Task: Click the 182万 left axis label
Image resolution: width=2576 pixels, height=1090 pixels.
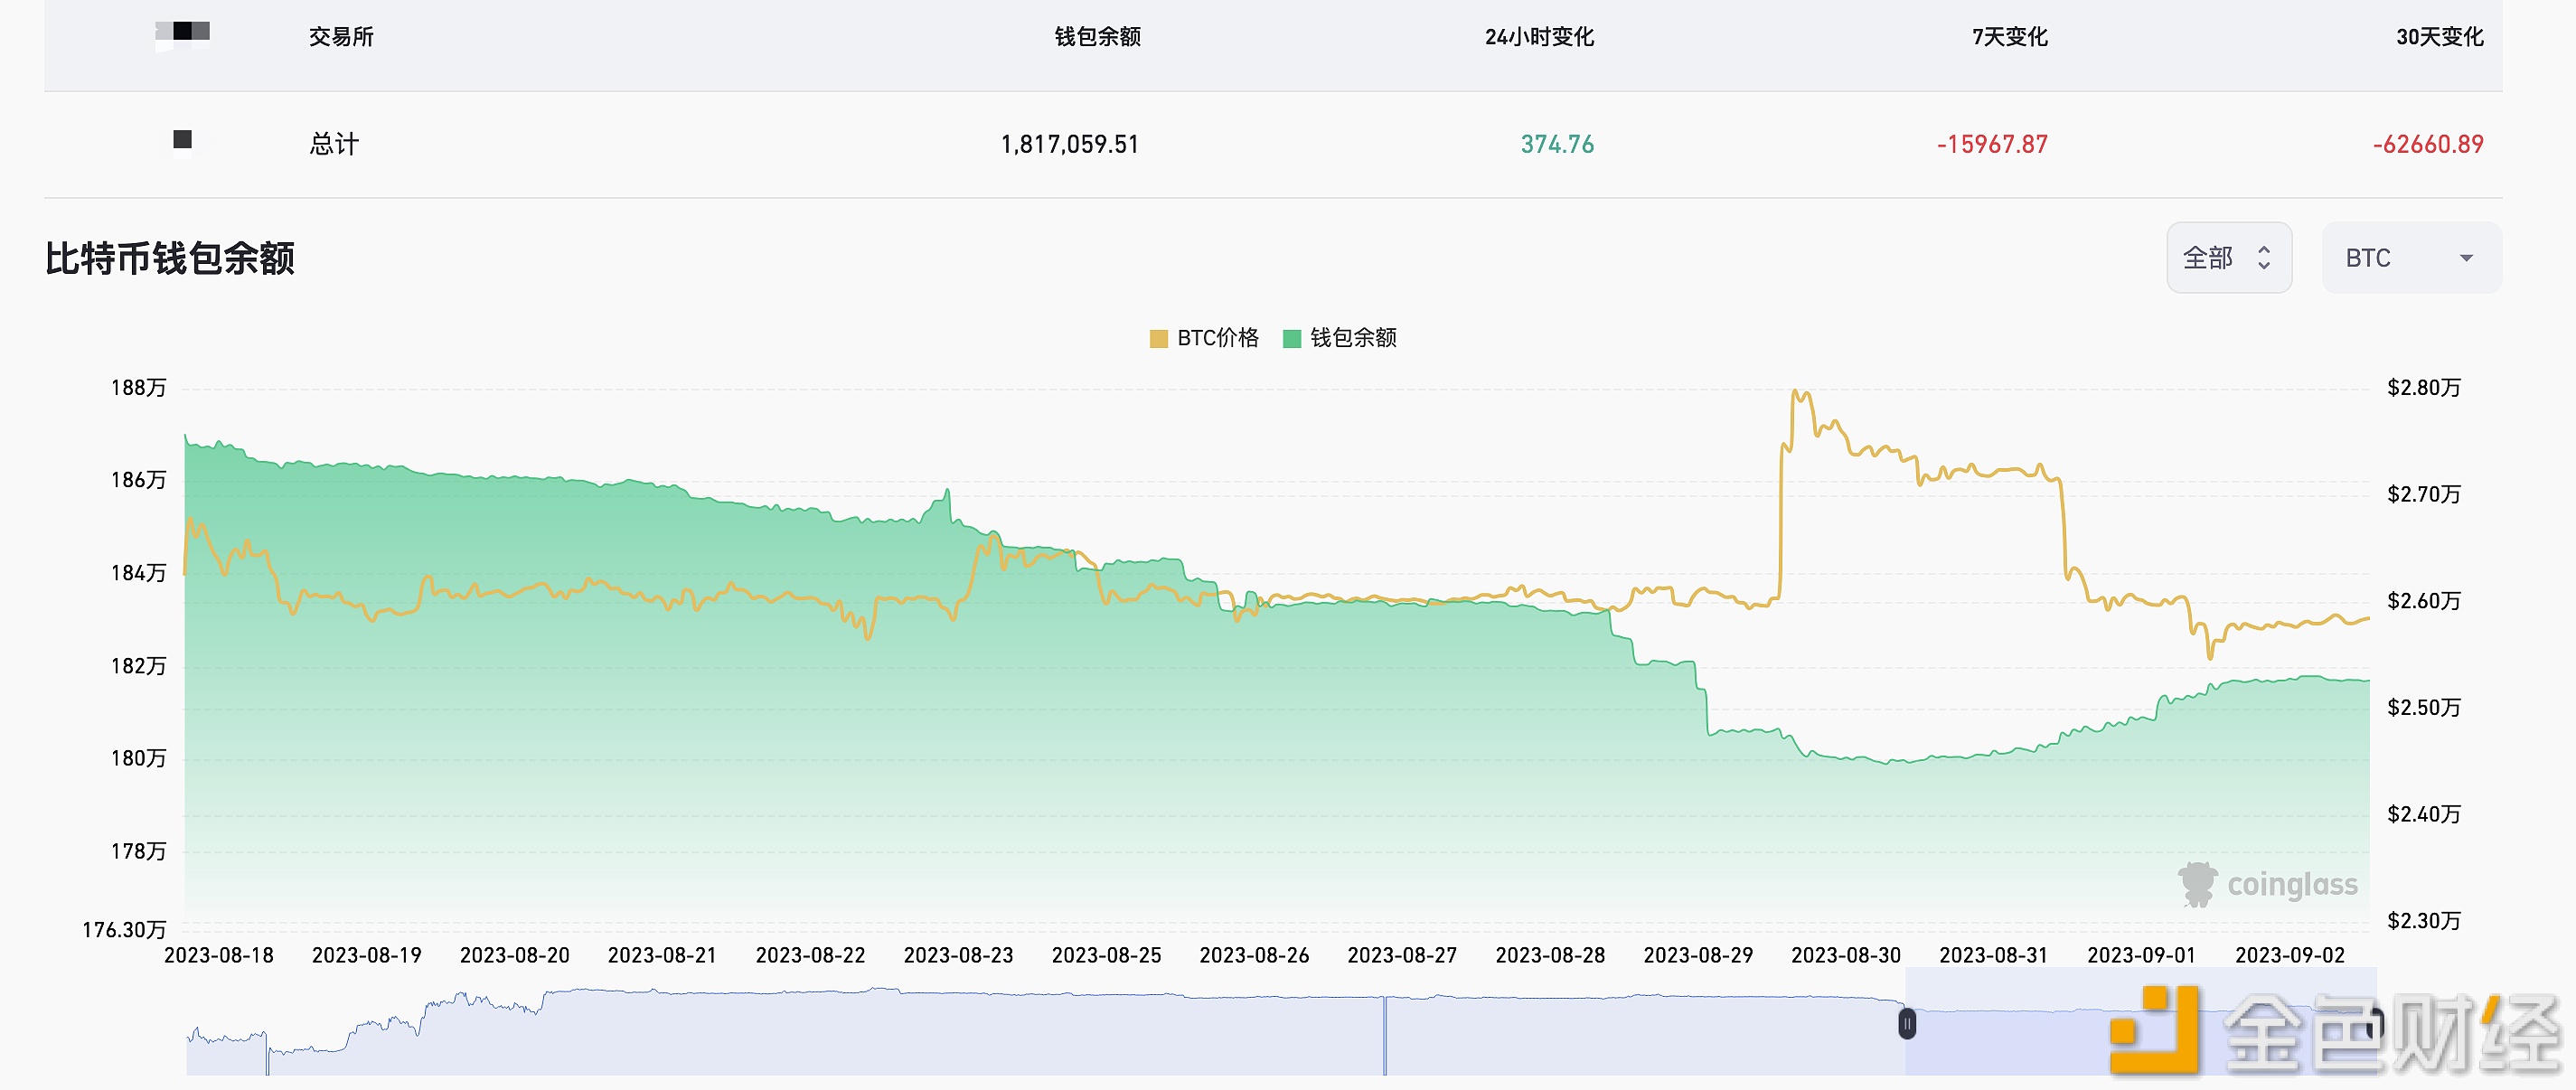Action: point(138,666)
